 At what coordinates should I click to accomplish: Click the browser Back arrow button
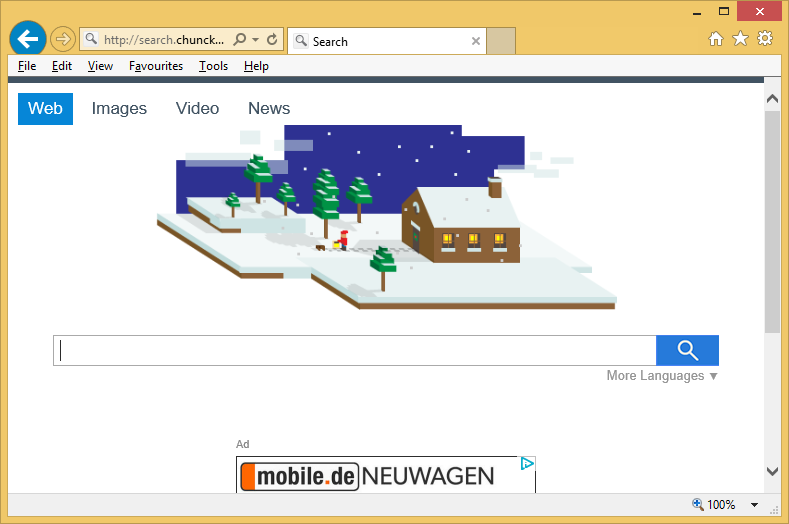click(x=27, y=39)
